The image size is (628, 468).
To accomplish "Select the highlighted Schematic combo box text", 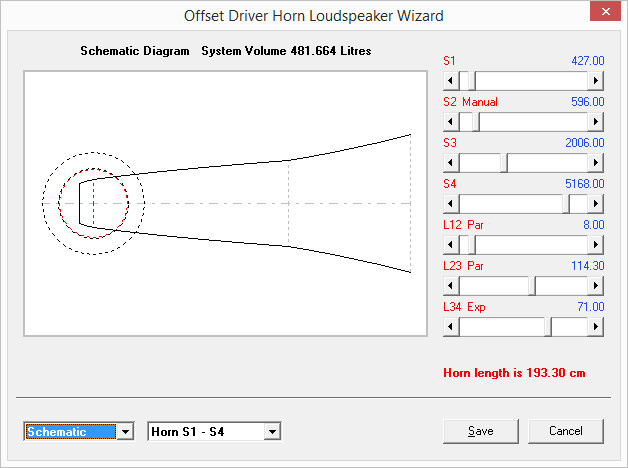I will (x=70, y=432).
